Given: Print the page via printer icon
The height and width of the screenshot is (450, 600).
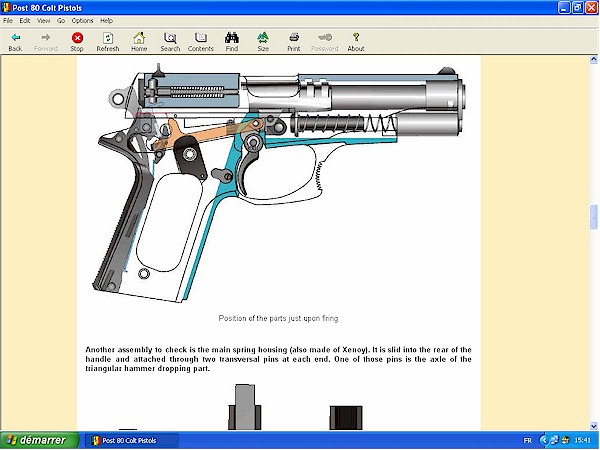Looking at the screenshot, I should [x=294, y=38].
